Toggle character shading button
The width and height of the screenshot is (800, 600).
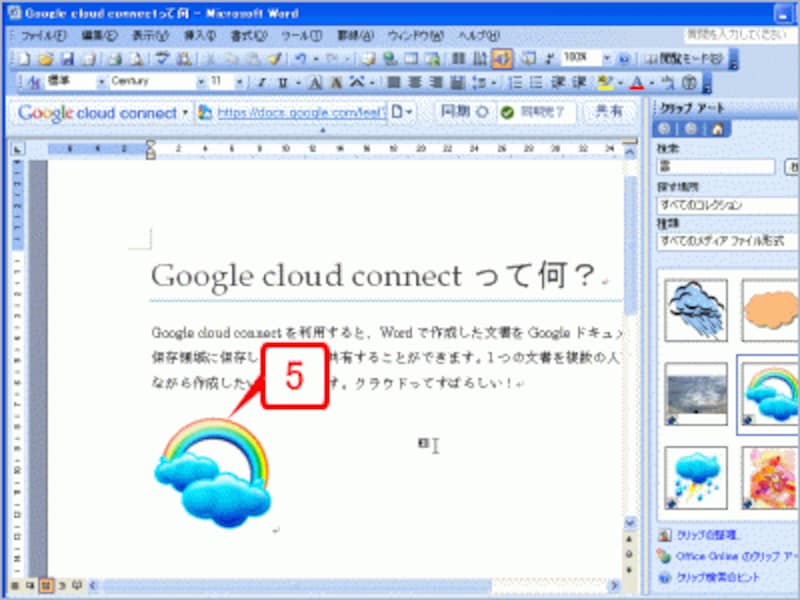[x=336, y=82]
